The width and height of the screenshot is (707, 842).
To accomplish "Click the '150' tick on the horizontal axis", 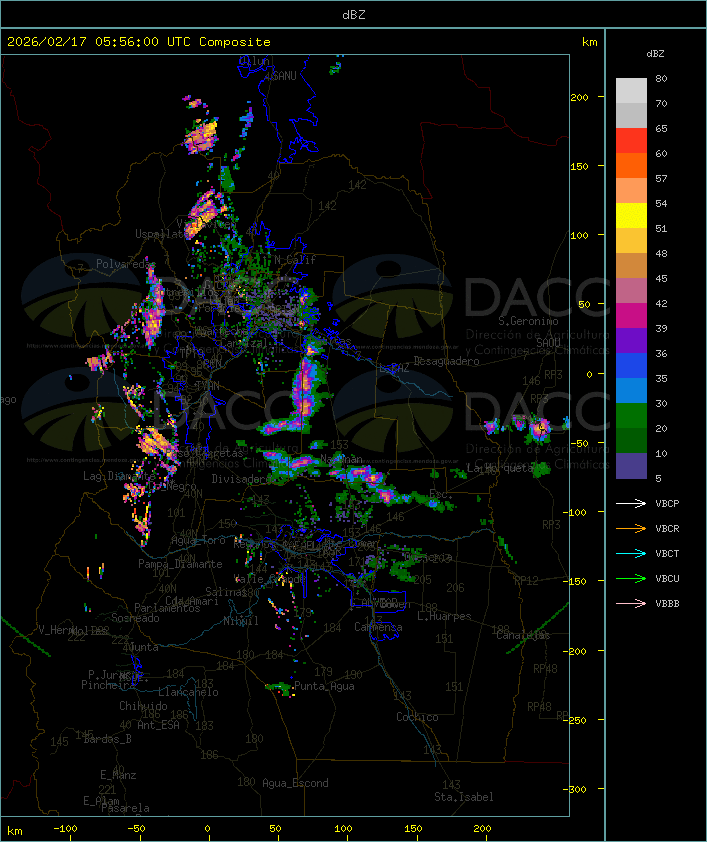I will [413, 829].
